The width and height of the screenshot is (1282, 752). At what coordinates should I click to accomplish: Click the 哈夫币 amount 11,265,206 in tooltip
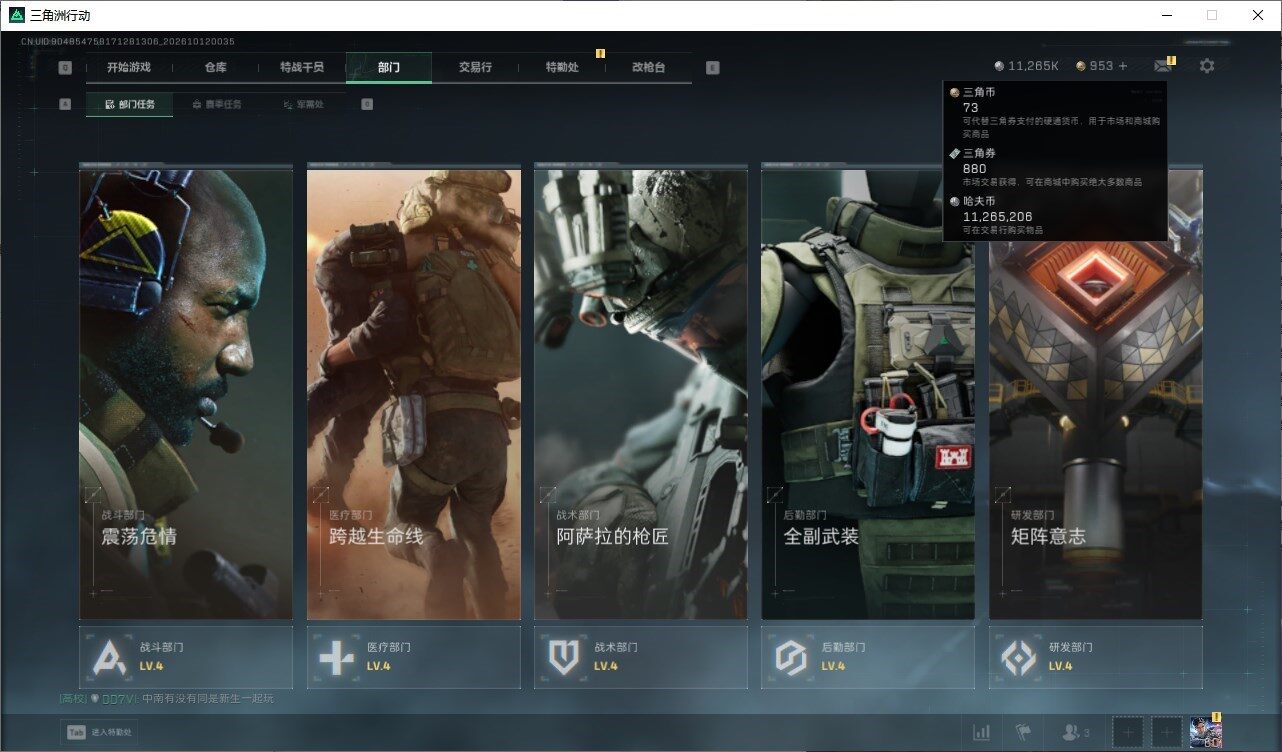coord(998,216)
